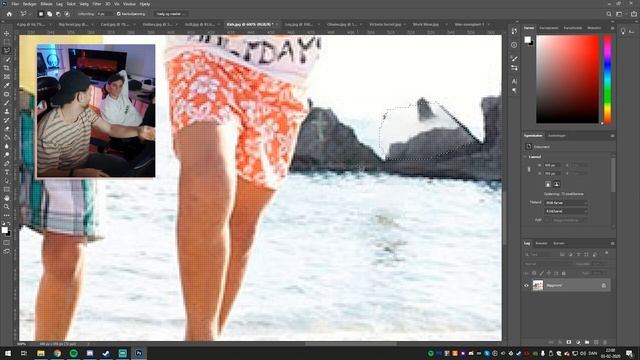Open the Vindue menu
The height and width of the screenshot is (360, 640).
[129, 4]
